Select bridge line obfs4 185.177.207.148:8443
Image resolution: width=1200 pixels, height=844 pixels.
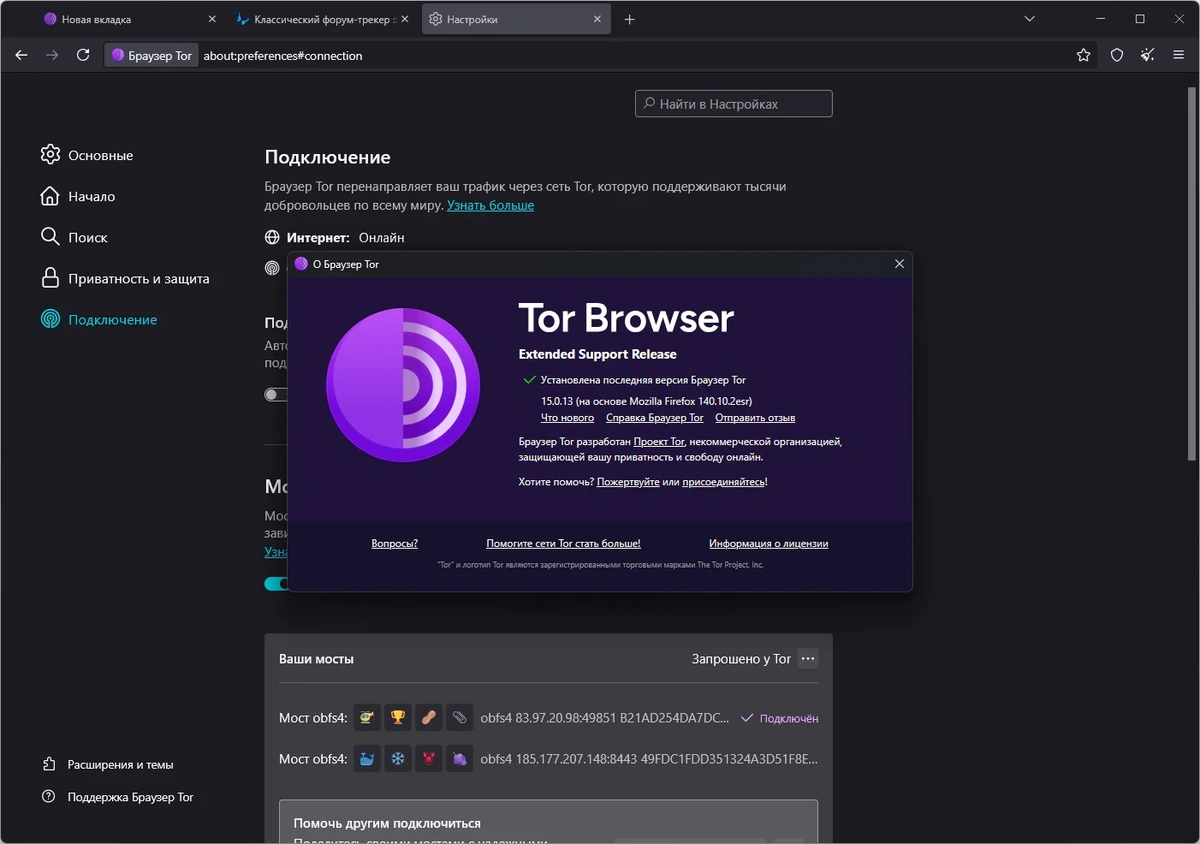(649, 759)
